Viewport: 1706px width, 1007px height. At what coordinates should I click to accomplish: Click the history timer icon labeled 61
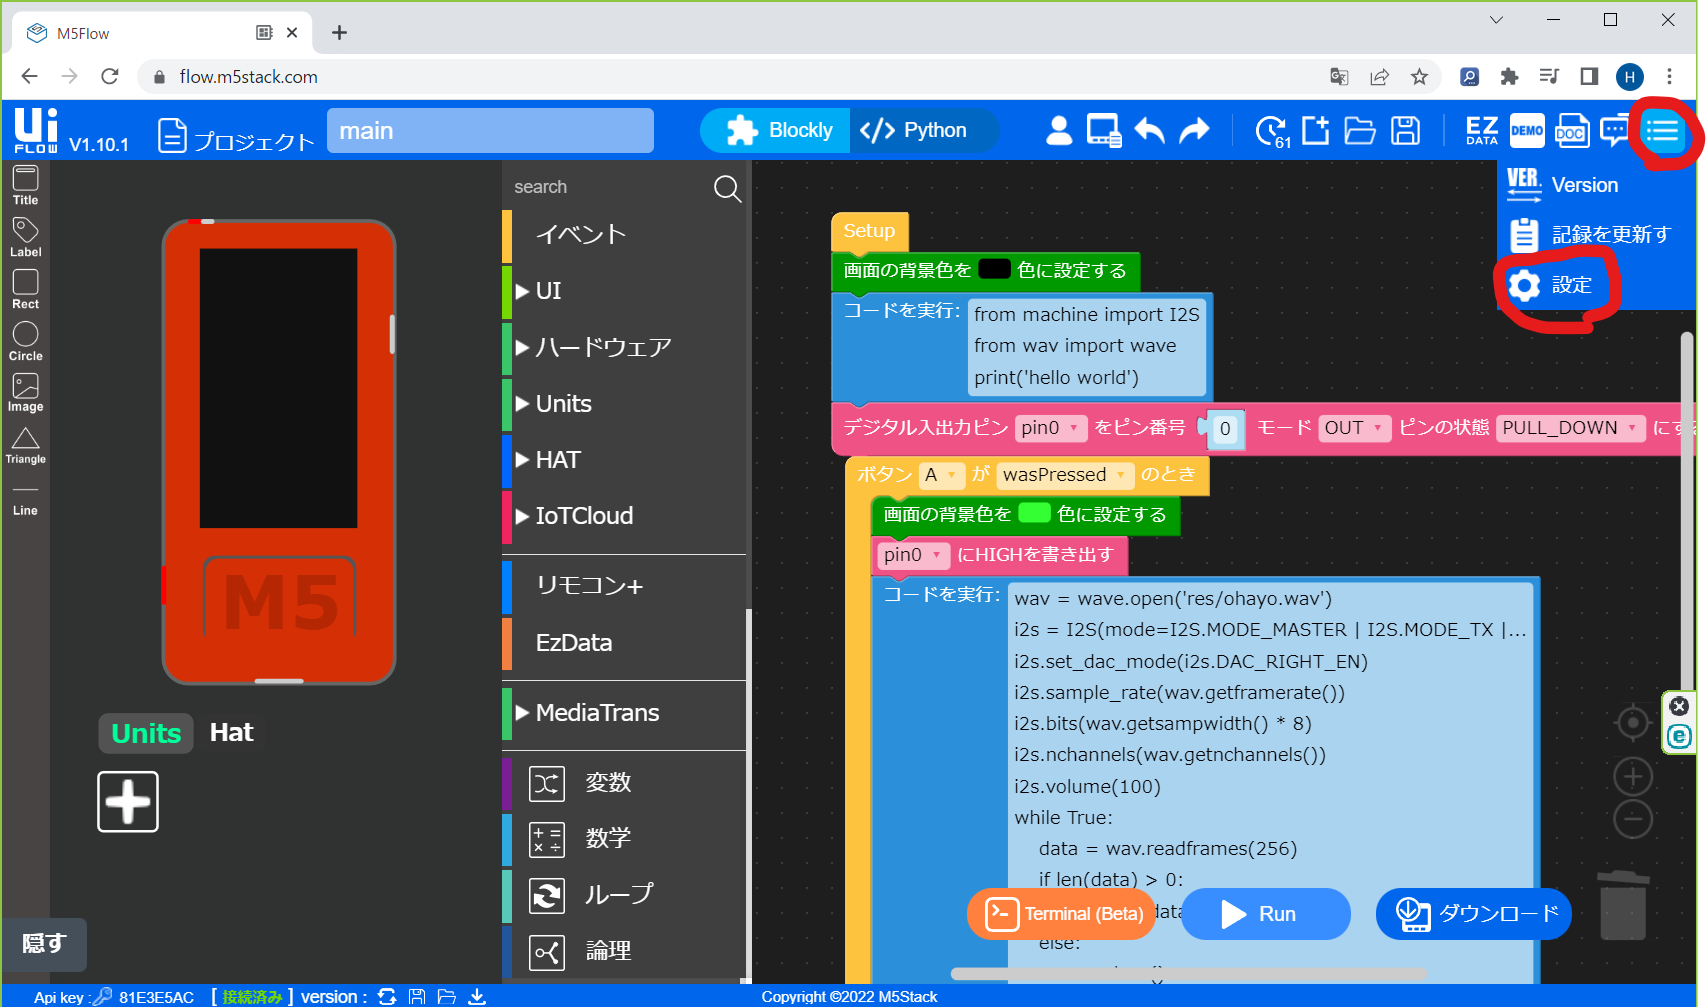pyautogui.click(x=1272, y=131)
